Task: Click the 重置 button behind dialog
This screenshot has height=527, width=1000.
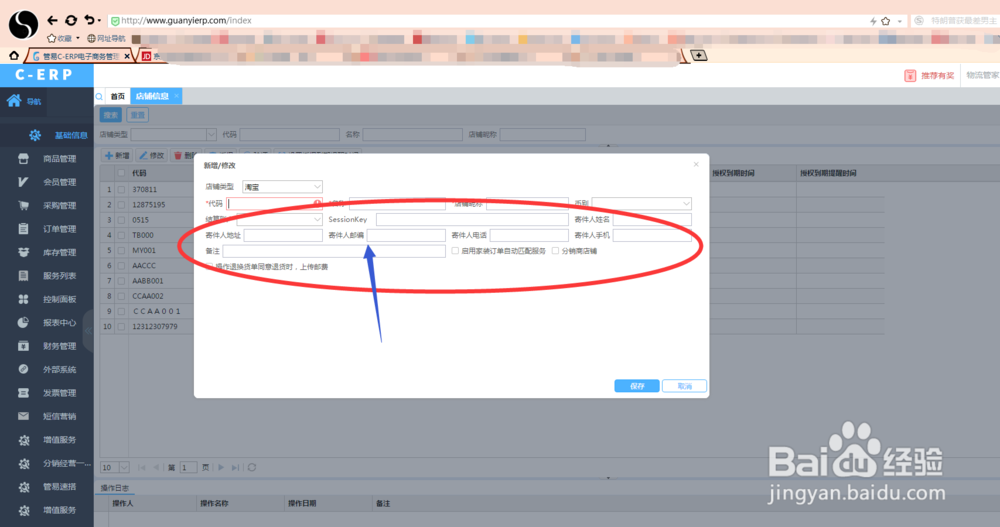Action: pos(138,115)
